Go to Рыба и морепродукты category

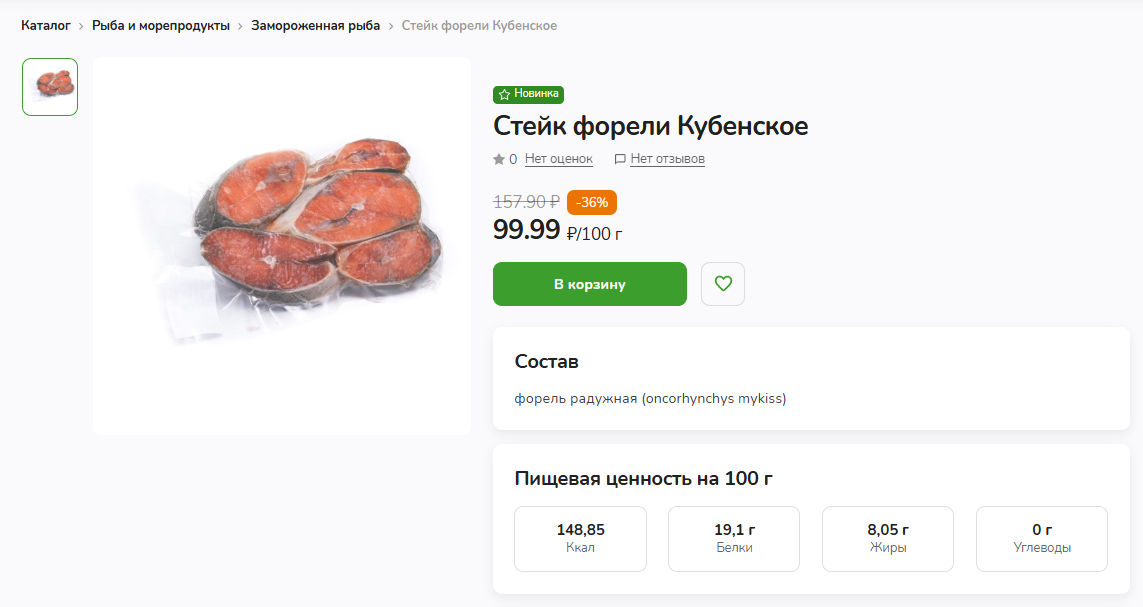point(160,26)
